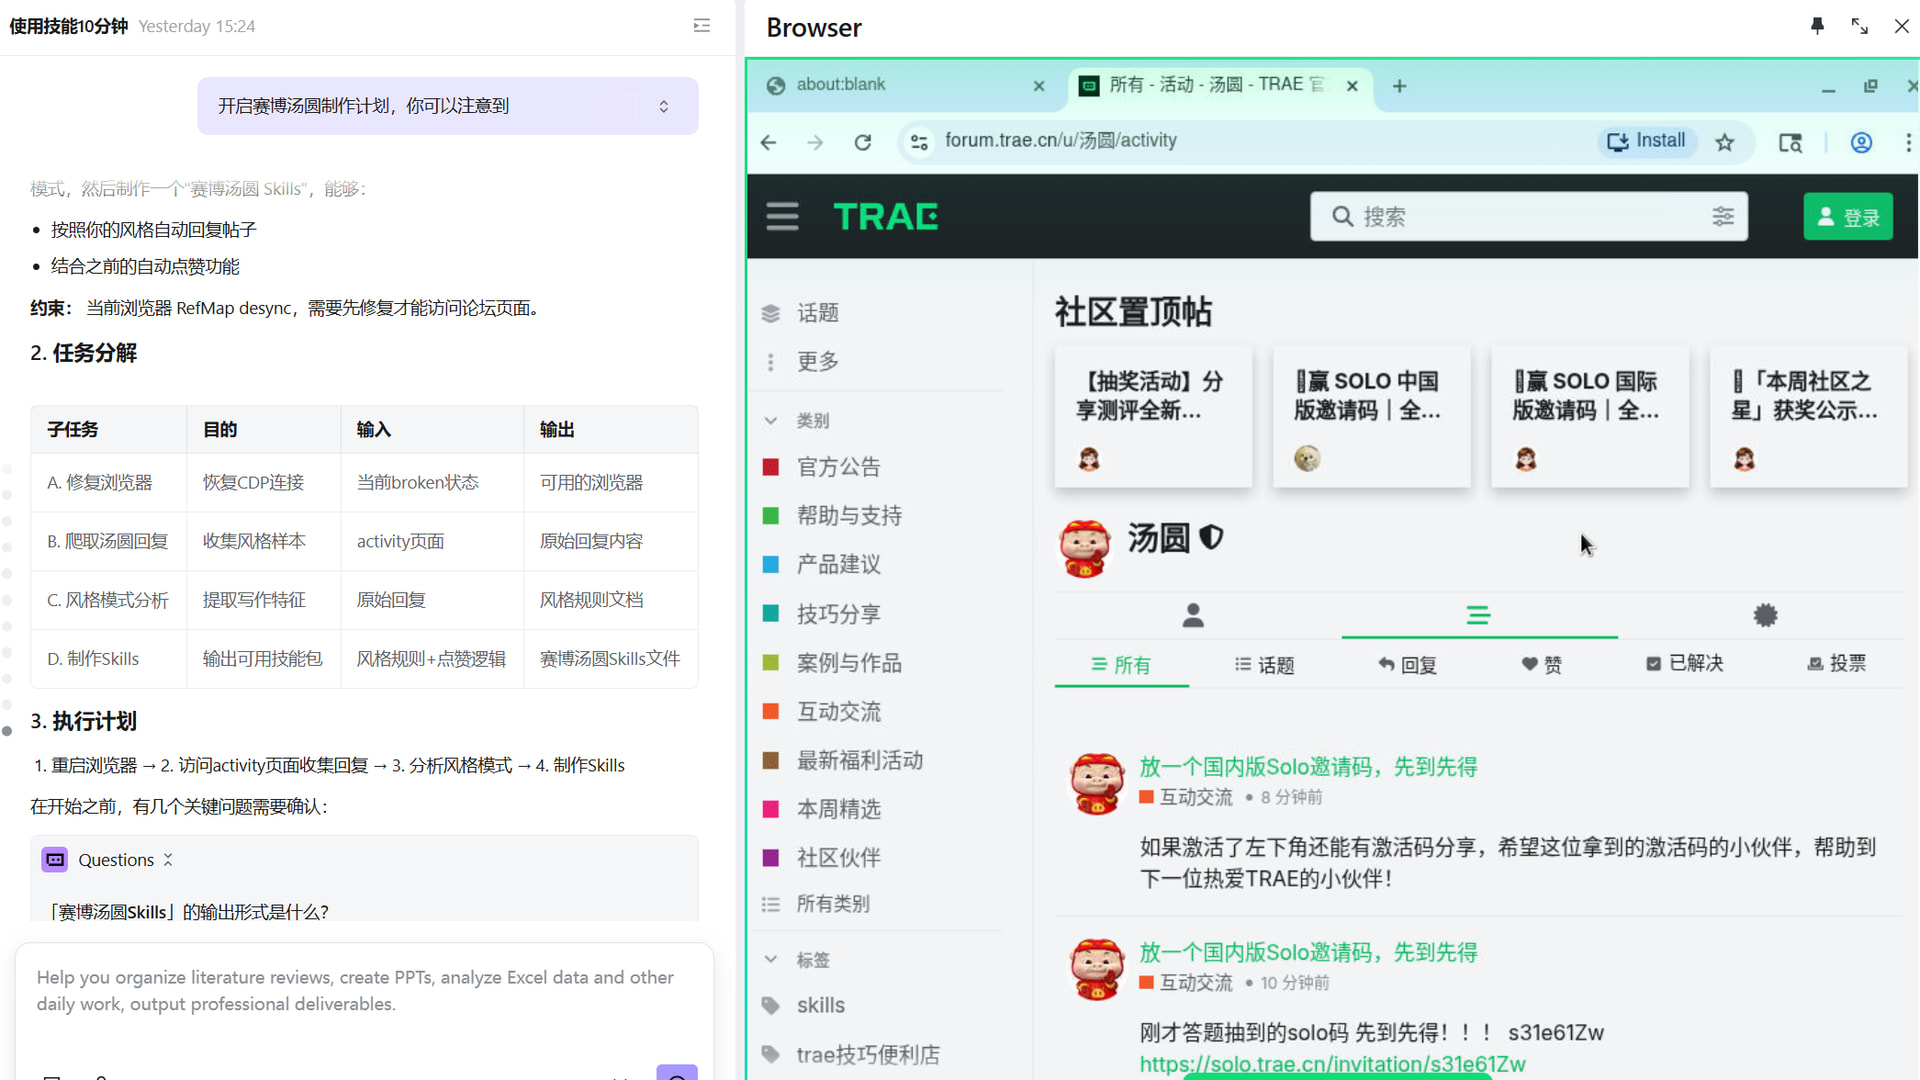The height and width of the screenshot is (1080, 1920).
Task: Collapse the Questions block
Action: (x=168, y=860)
